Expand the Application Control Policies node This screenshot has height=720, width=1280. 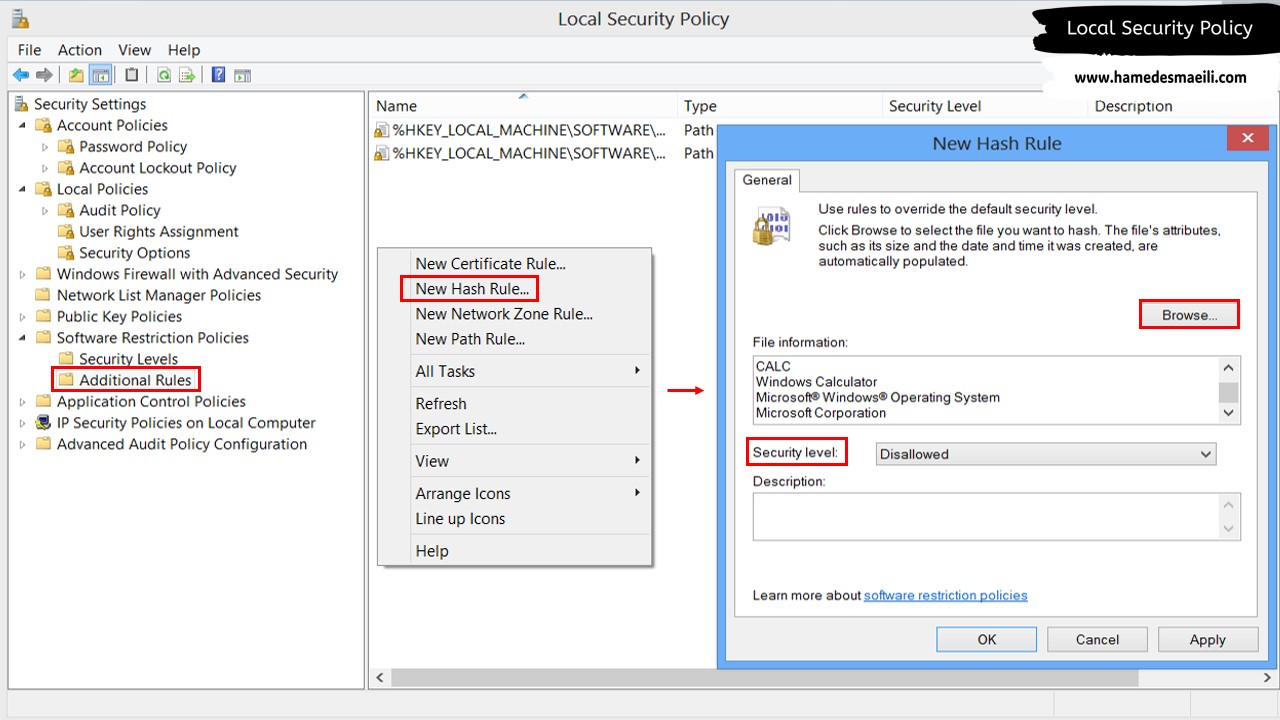point(23,401)
